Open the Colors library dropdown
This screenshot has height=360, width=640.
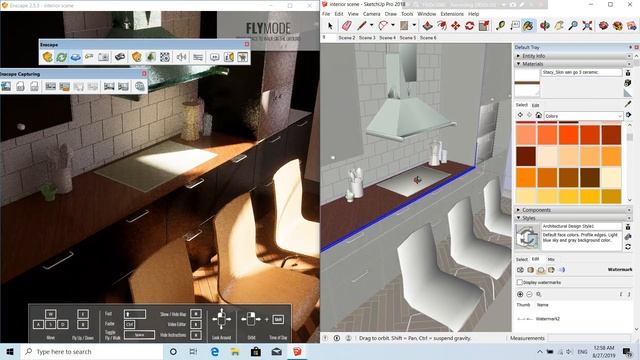(583, 116)
